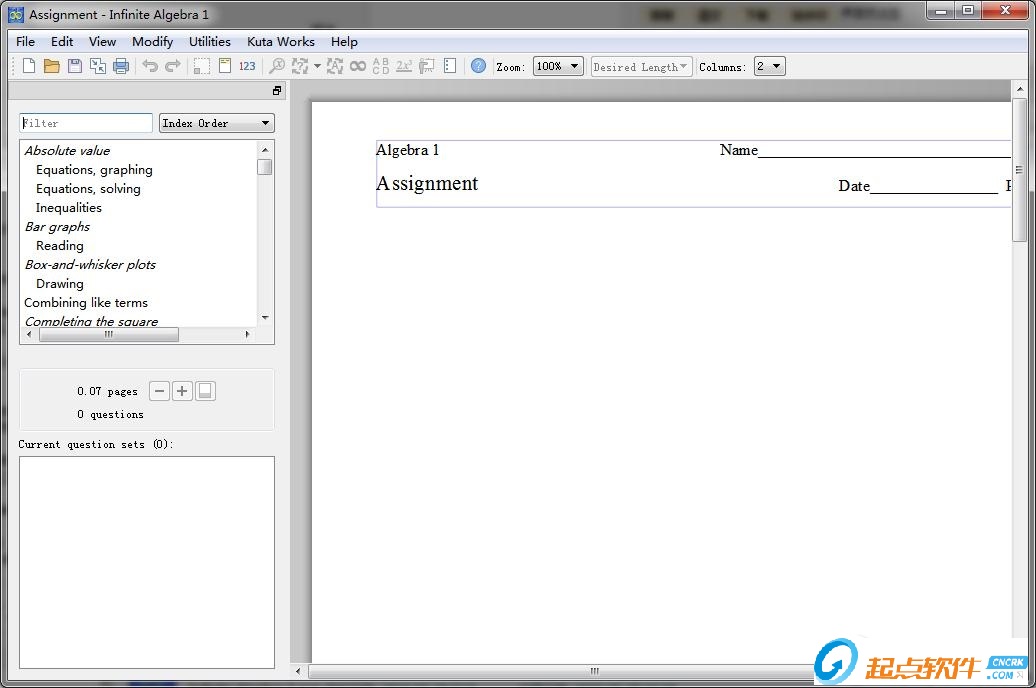Screen dimensions: 1036x688
Task: Click the infinity symbol icon
Action: click(357, 66)
